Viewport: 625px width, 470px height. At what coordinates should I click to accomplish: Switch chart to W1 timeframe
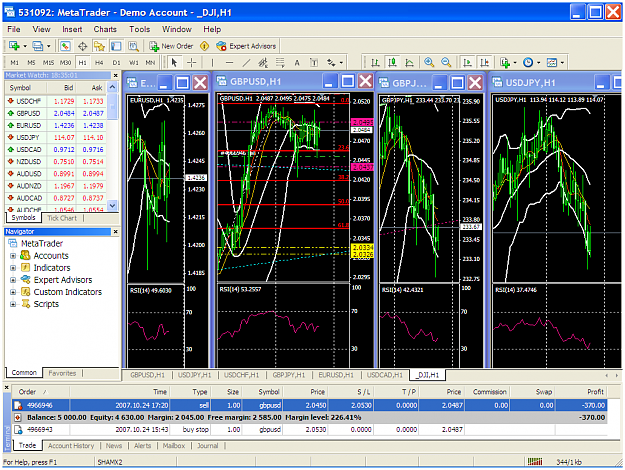point(134,63)
